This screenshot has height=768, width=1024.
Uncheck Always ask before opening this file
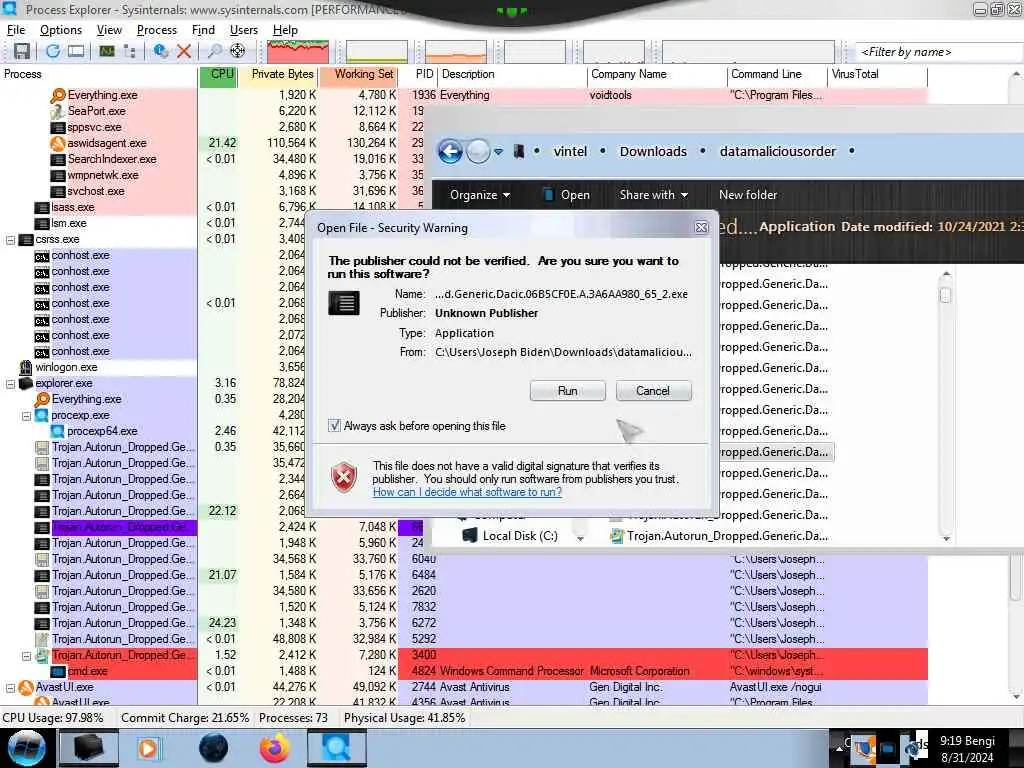click(334, 426)
